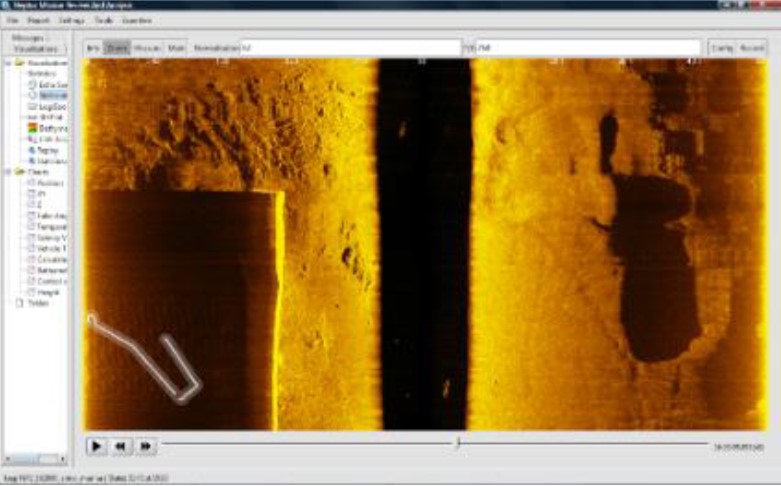Toggle the Info mode button
Viewport: 781px width, 486px height.
(x=93, y=47)
